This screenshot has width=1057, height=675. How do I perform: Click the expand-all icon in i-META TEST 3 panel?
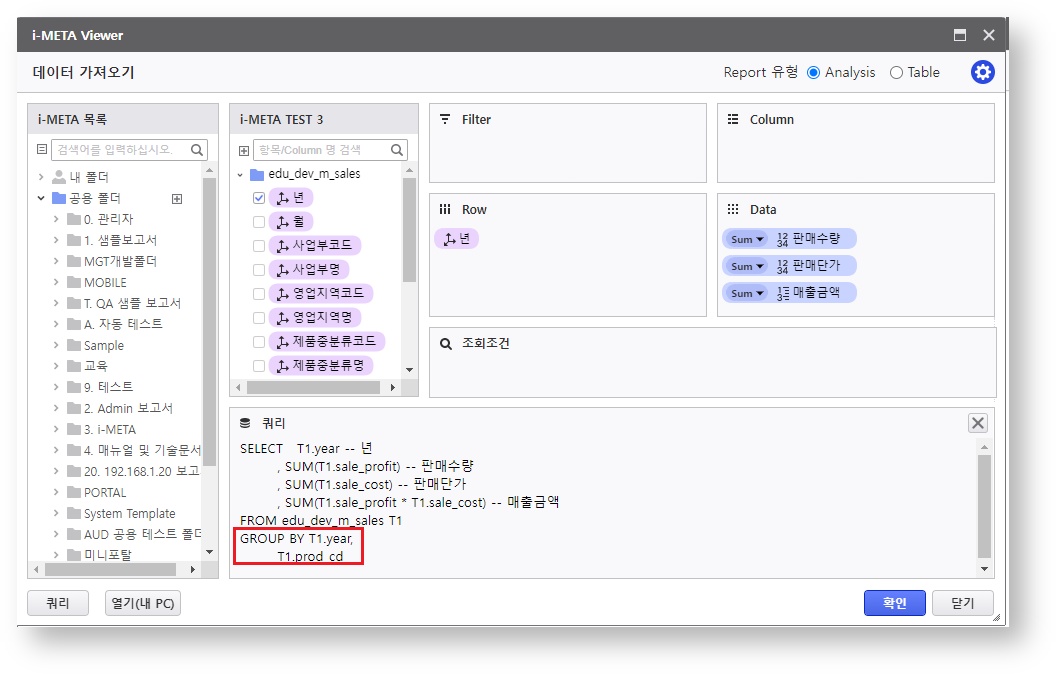point(244,150)
